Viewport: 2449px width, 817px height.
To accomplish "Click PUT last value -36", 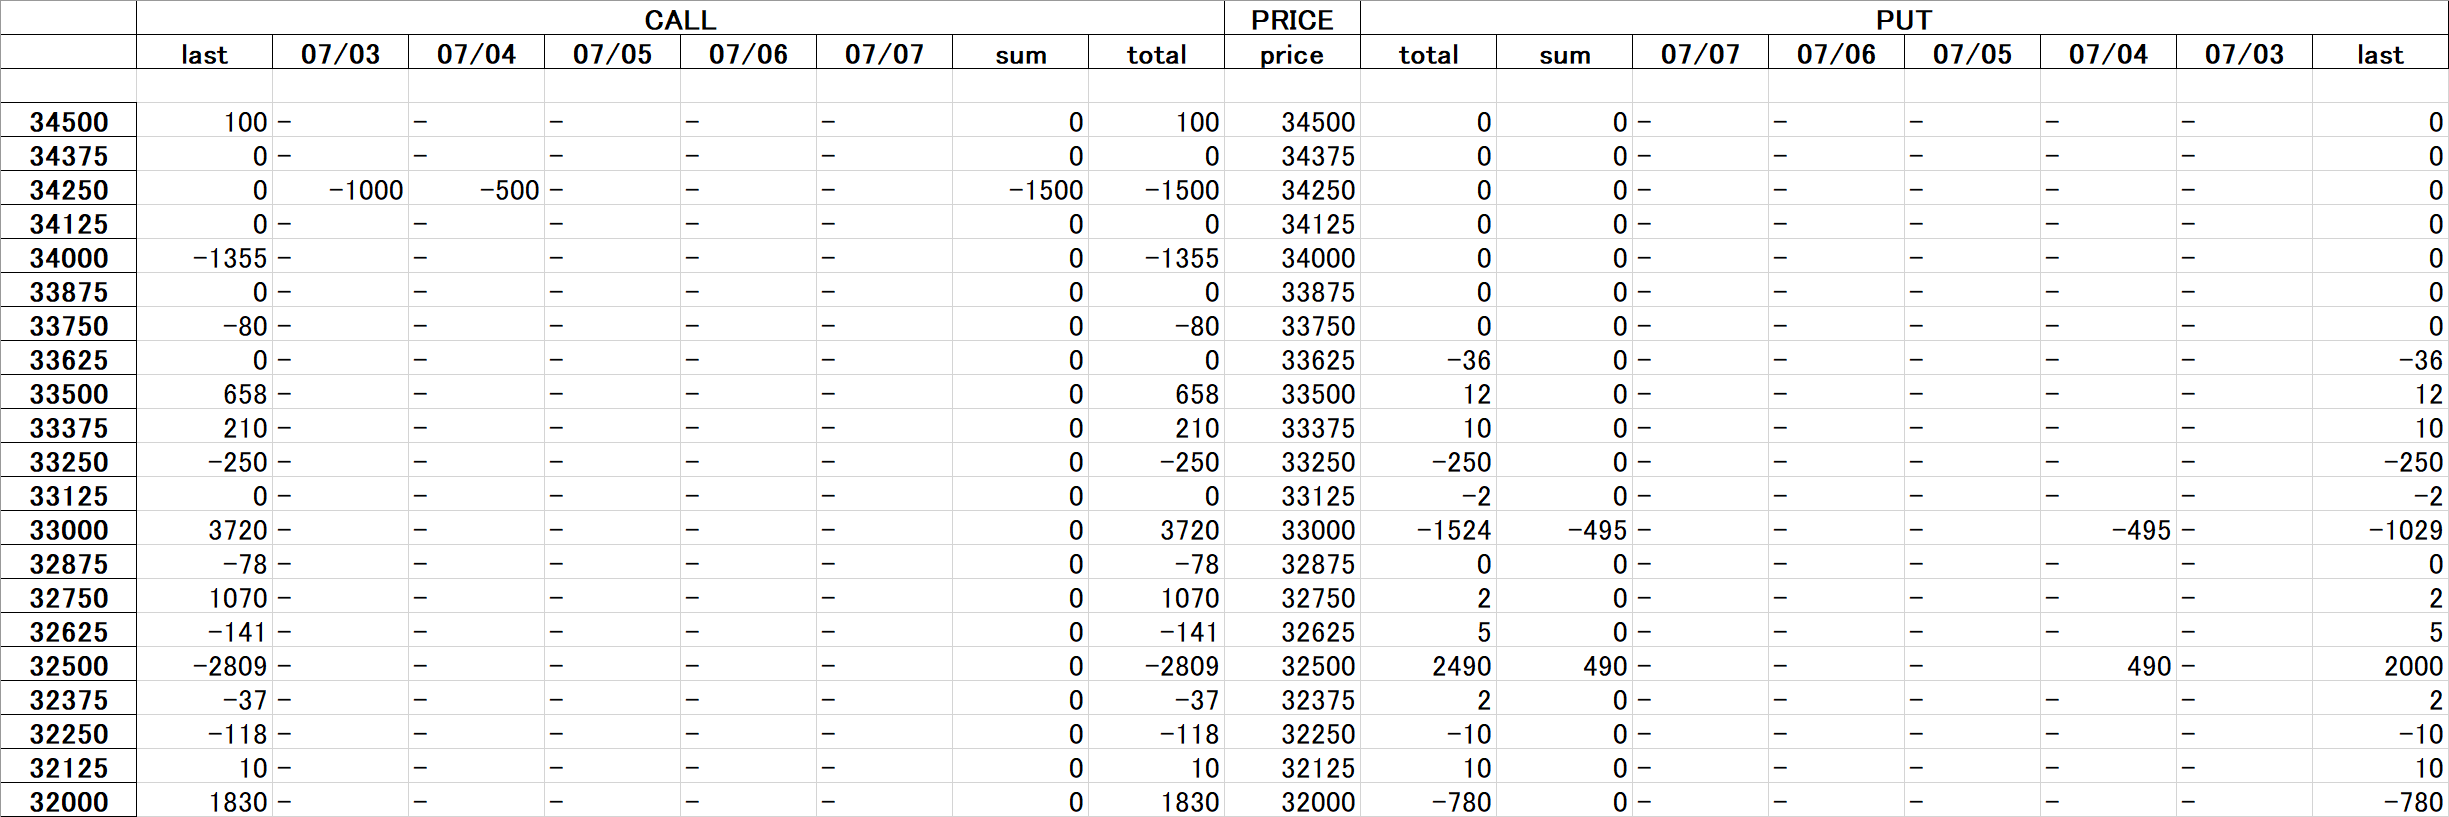I will 2380,359.
